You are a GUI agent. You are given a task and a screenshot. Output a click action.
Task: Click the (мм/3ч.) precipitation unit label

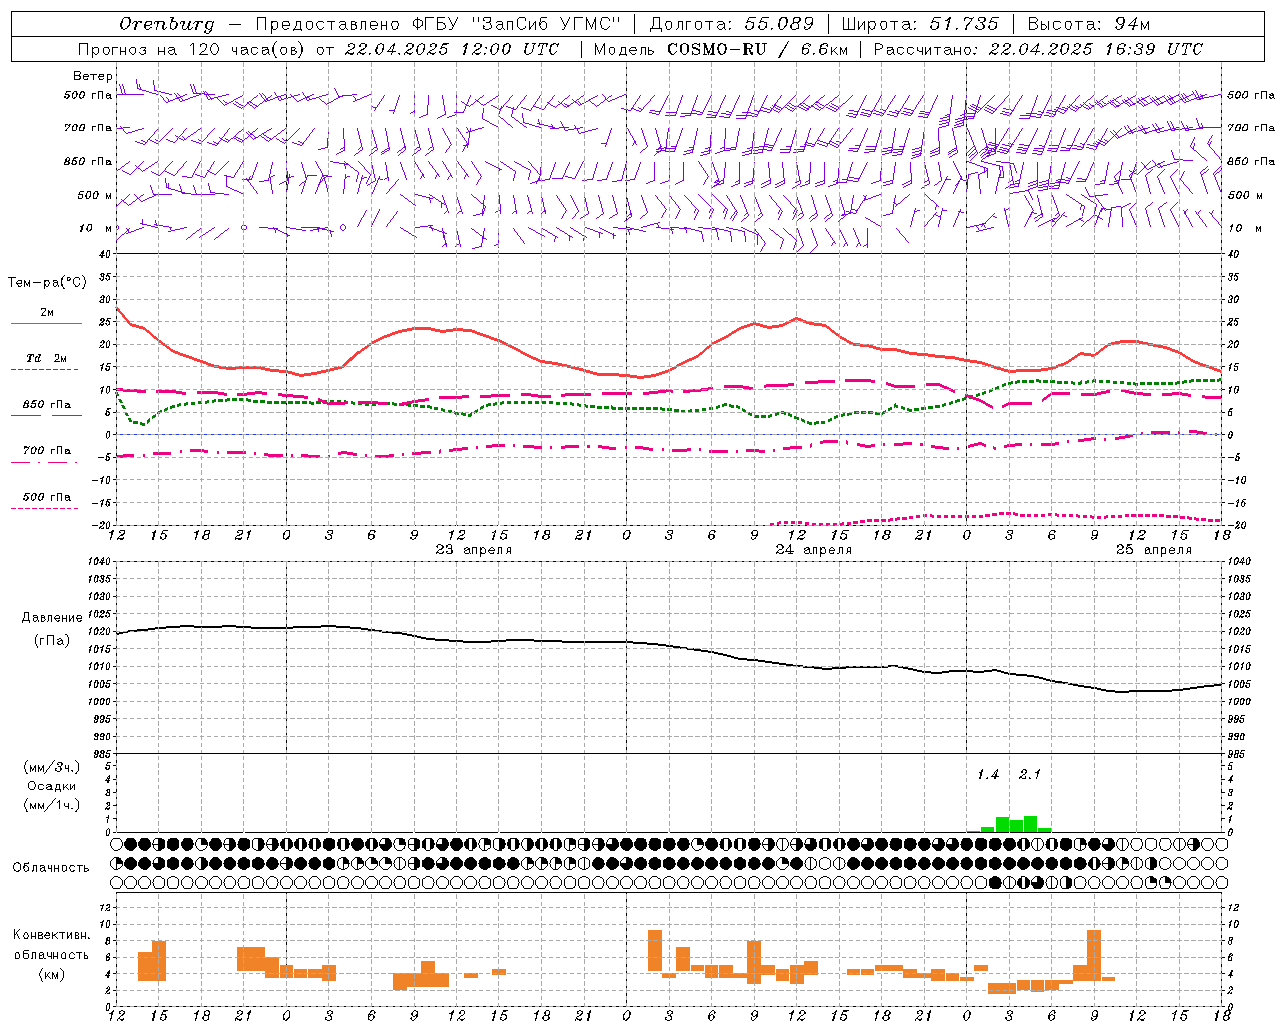51,767
